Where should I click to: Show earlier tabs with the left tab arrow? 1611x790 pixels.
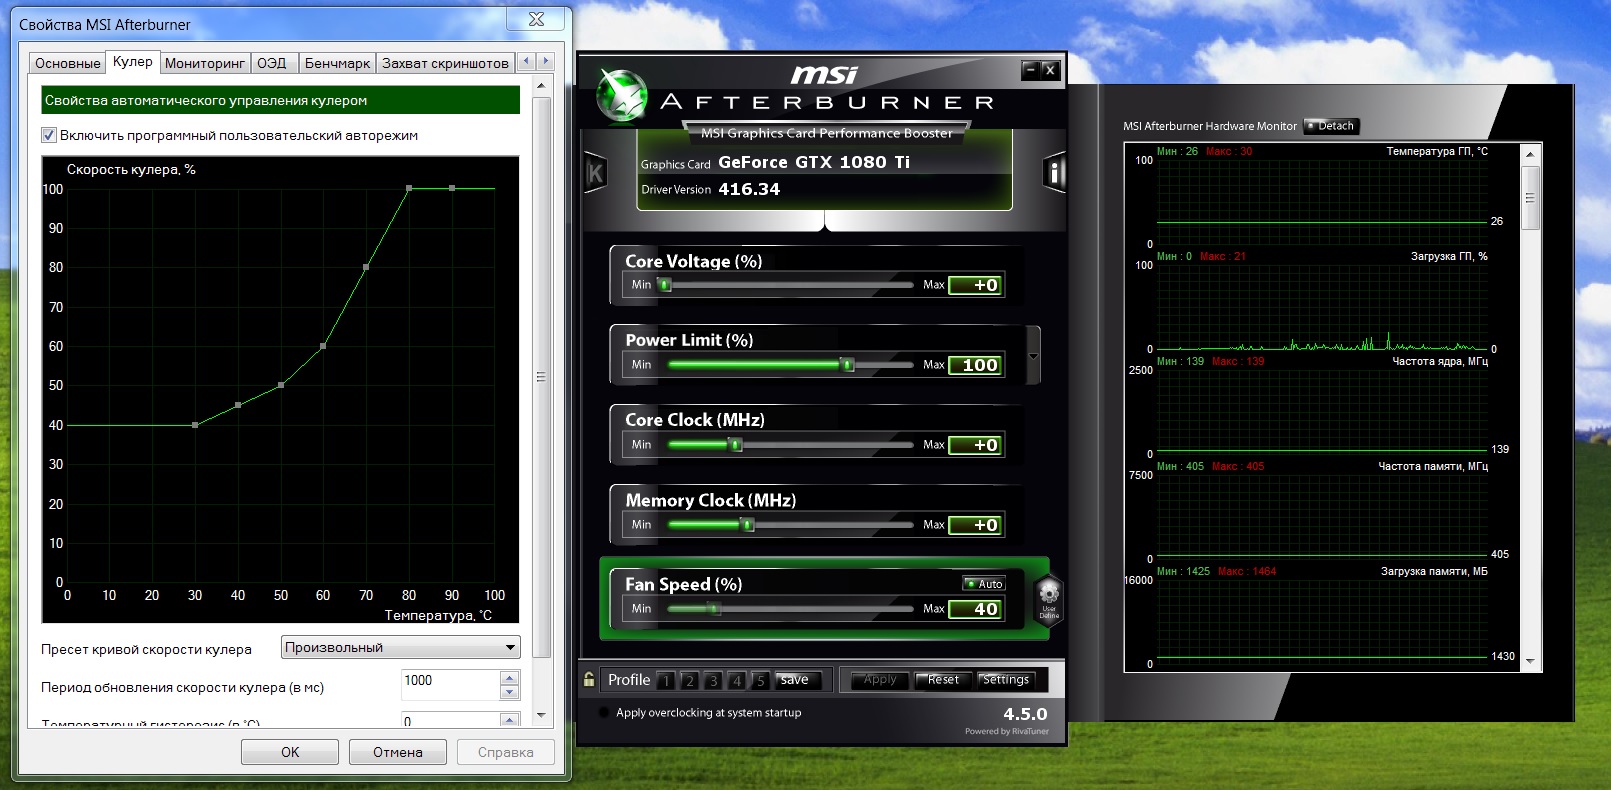coord(527,61)
